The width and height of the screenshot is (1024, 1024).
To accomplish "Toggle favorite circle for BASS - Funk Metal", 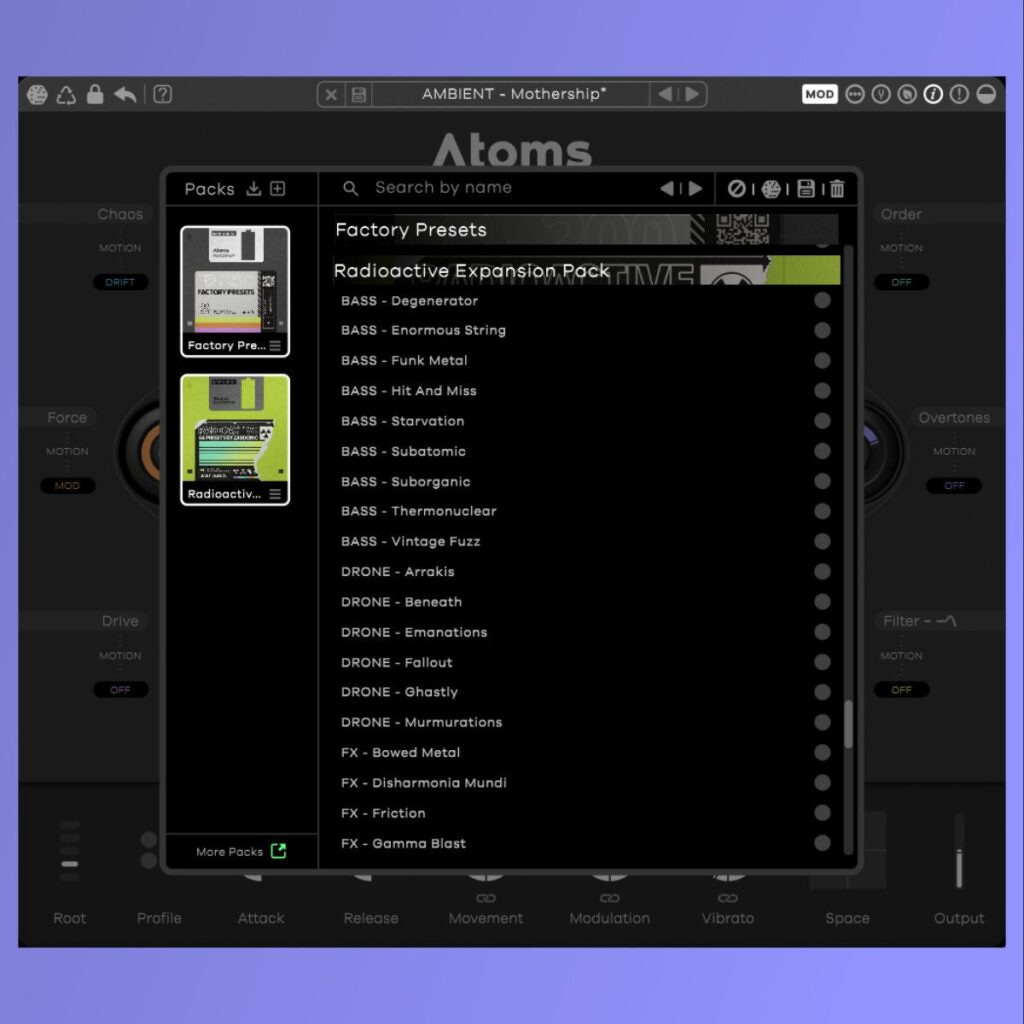I will (822, 360).
